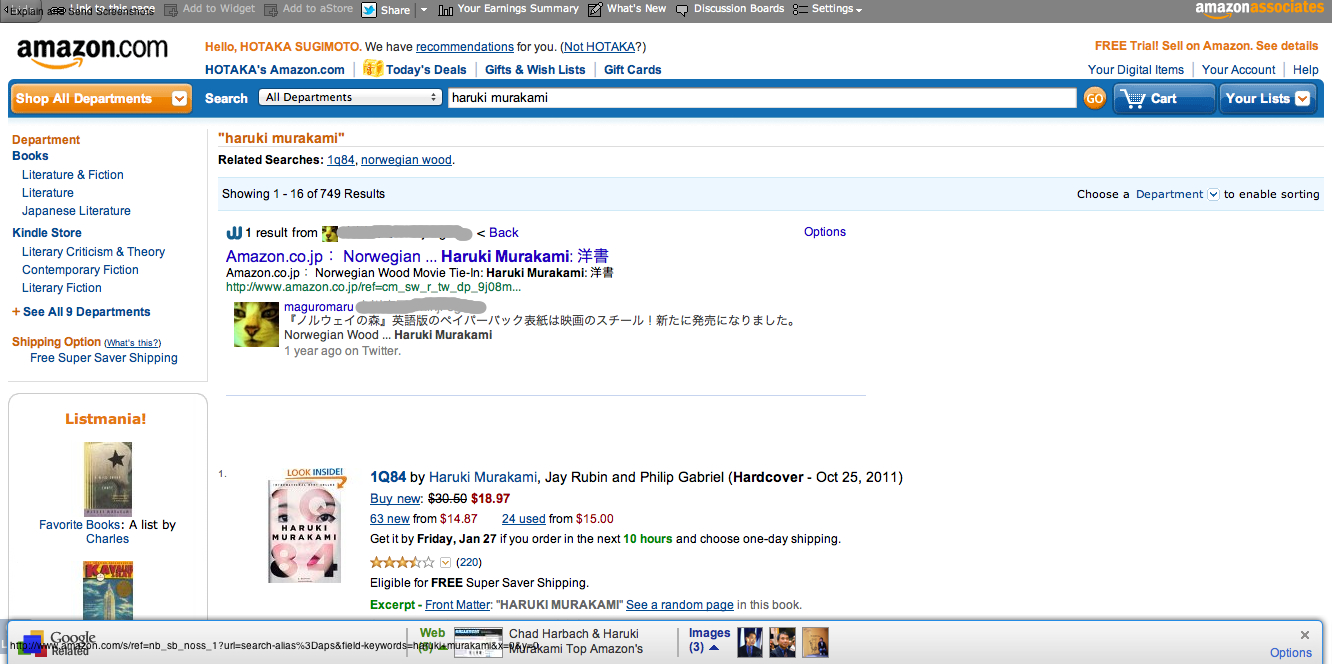
Task: Select Literary Criticism & Theory in Kindle Store
Action: [x=93, y=252]
